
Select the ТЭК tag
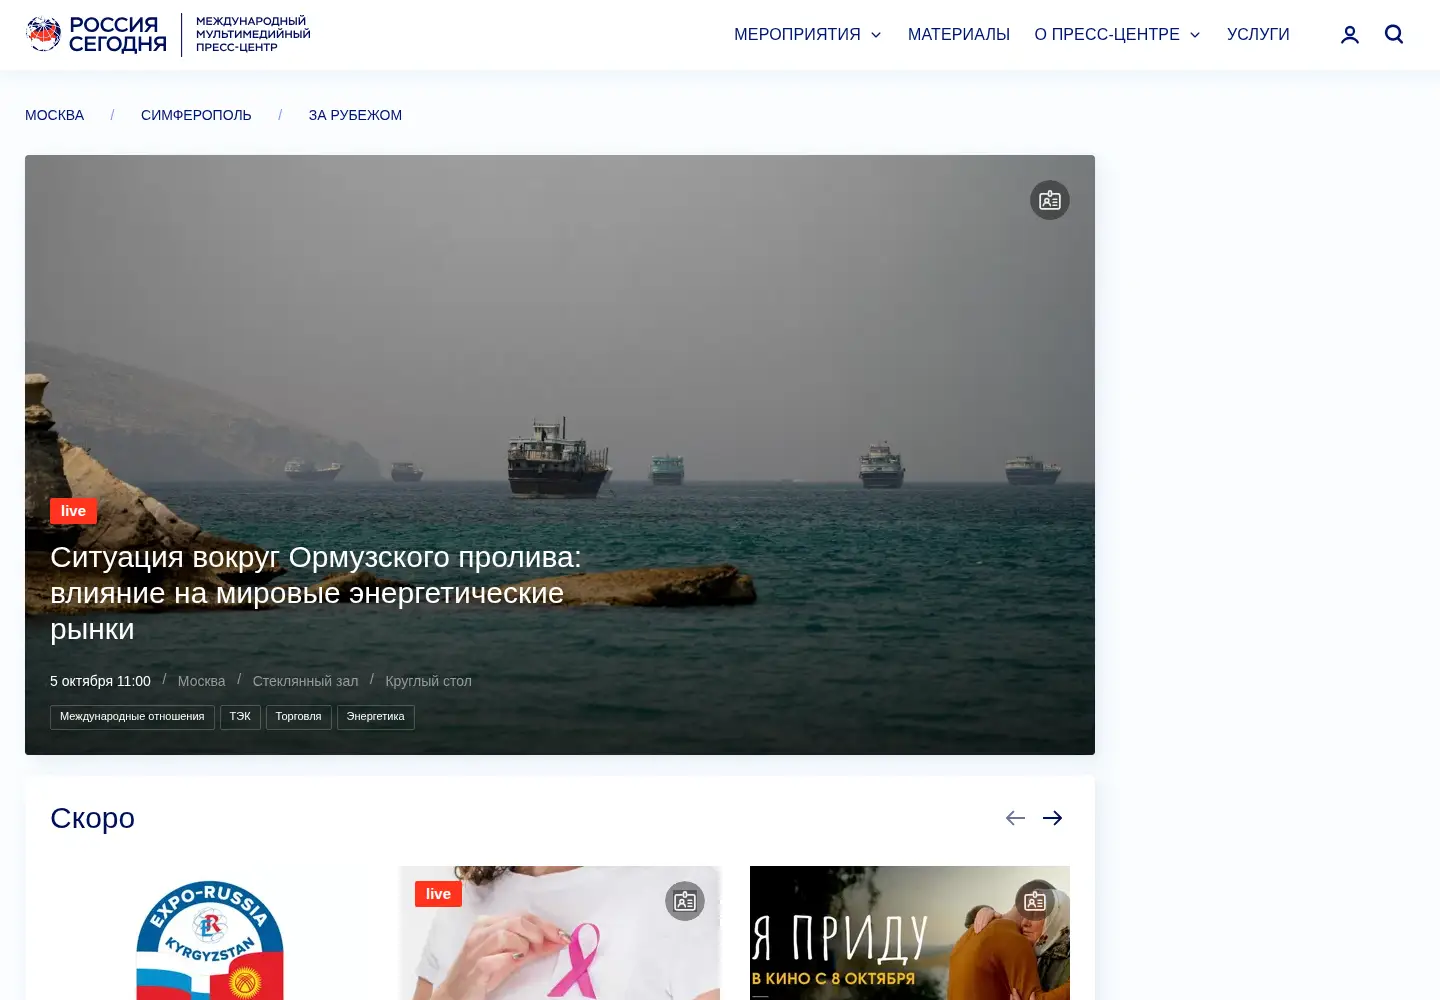[x=240, y=717]
